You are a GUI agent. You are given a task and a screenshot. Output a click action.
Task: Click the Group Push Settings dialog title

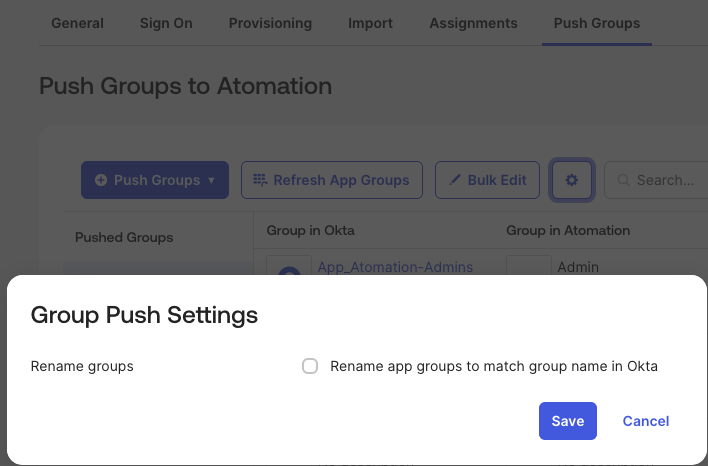[x=144, y=315]
